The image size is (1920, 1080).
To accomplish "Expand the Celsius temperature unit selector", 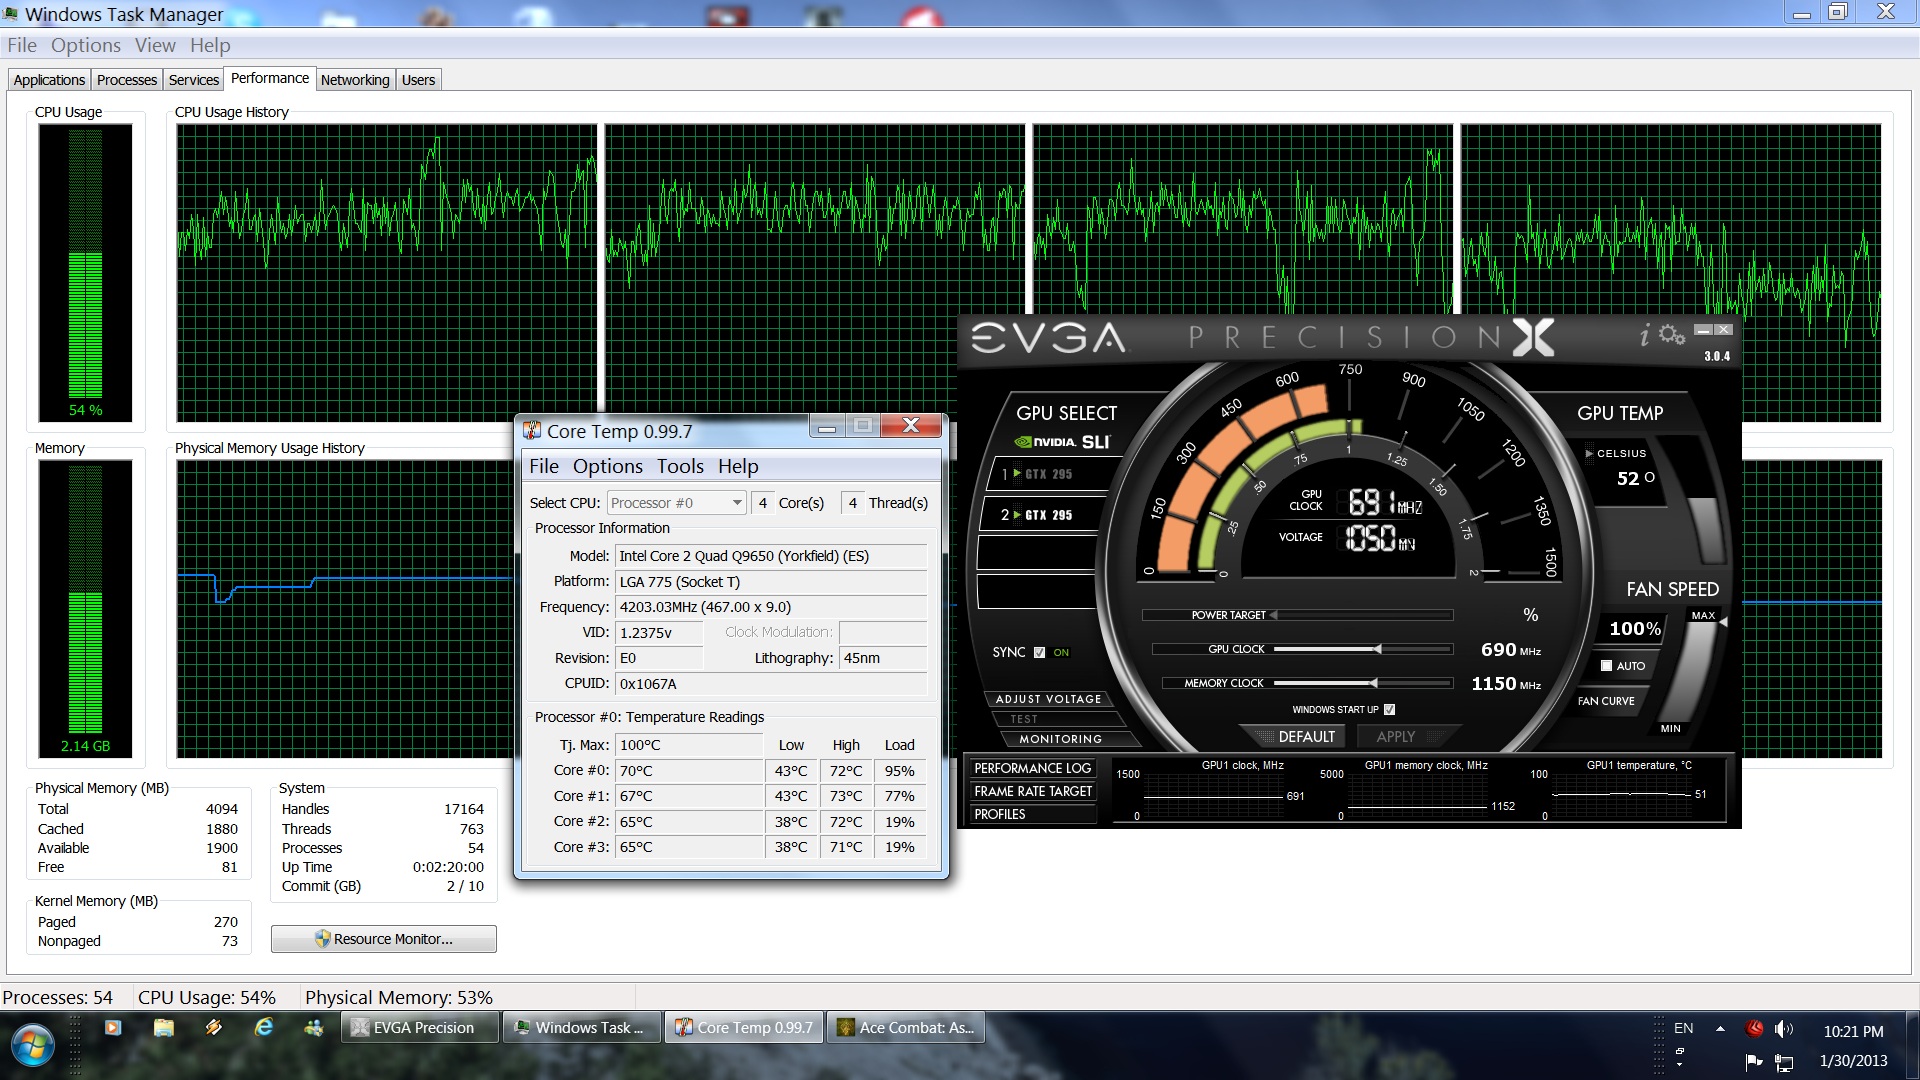I will [1589, 454].
